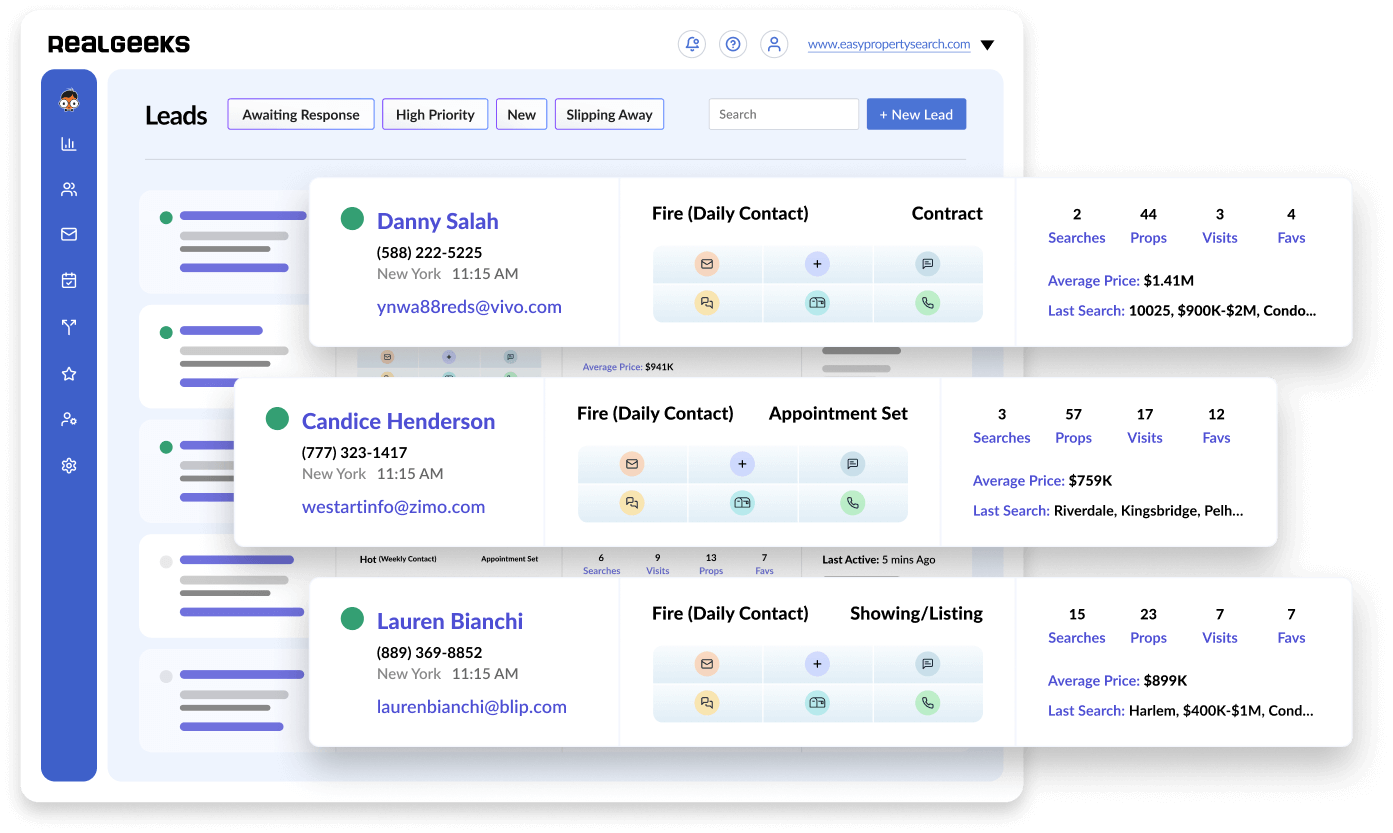Open the Leads section heading
Image resolution: width=1393 pixels, height=833 pixels.
coord(176,116)
